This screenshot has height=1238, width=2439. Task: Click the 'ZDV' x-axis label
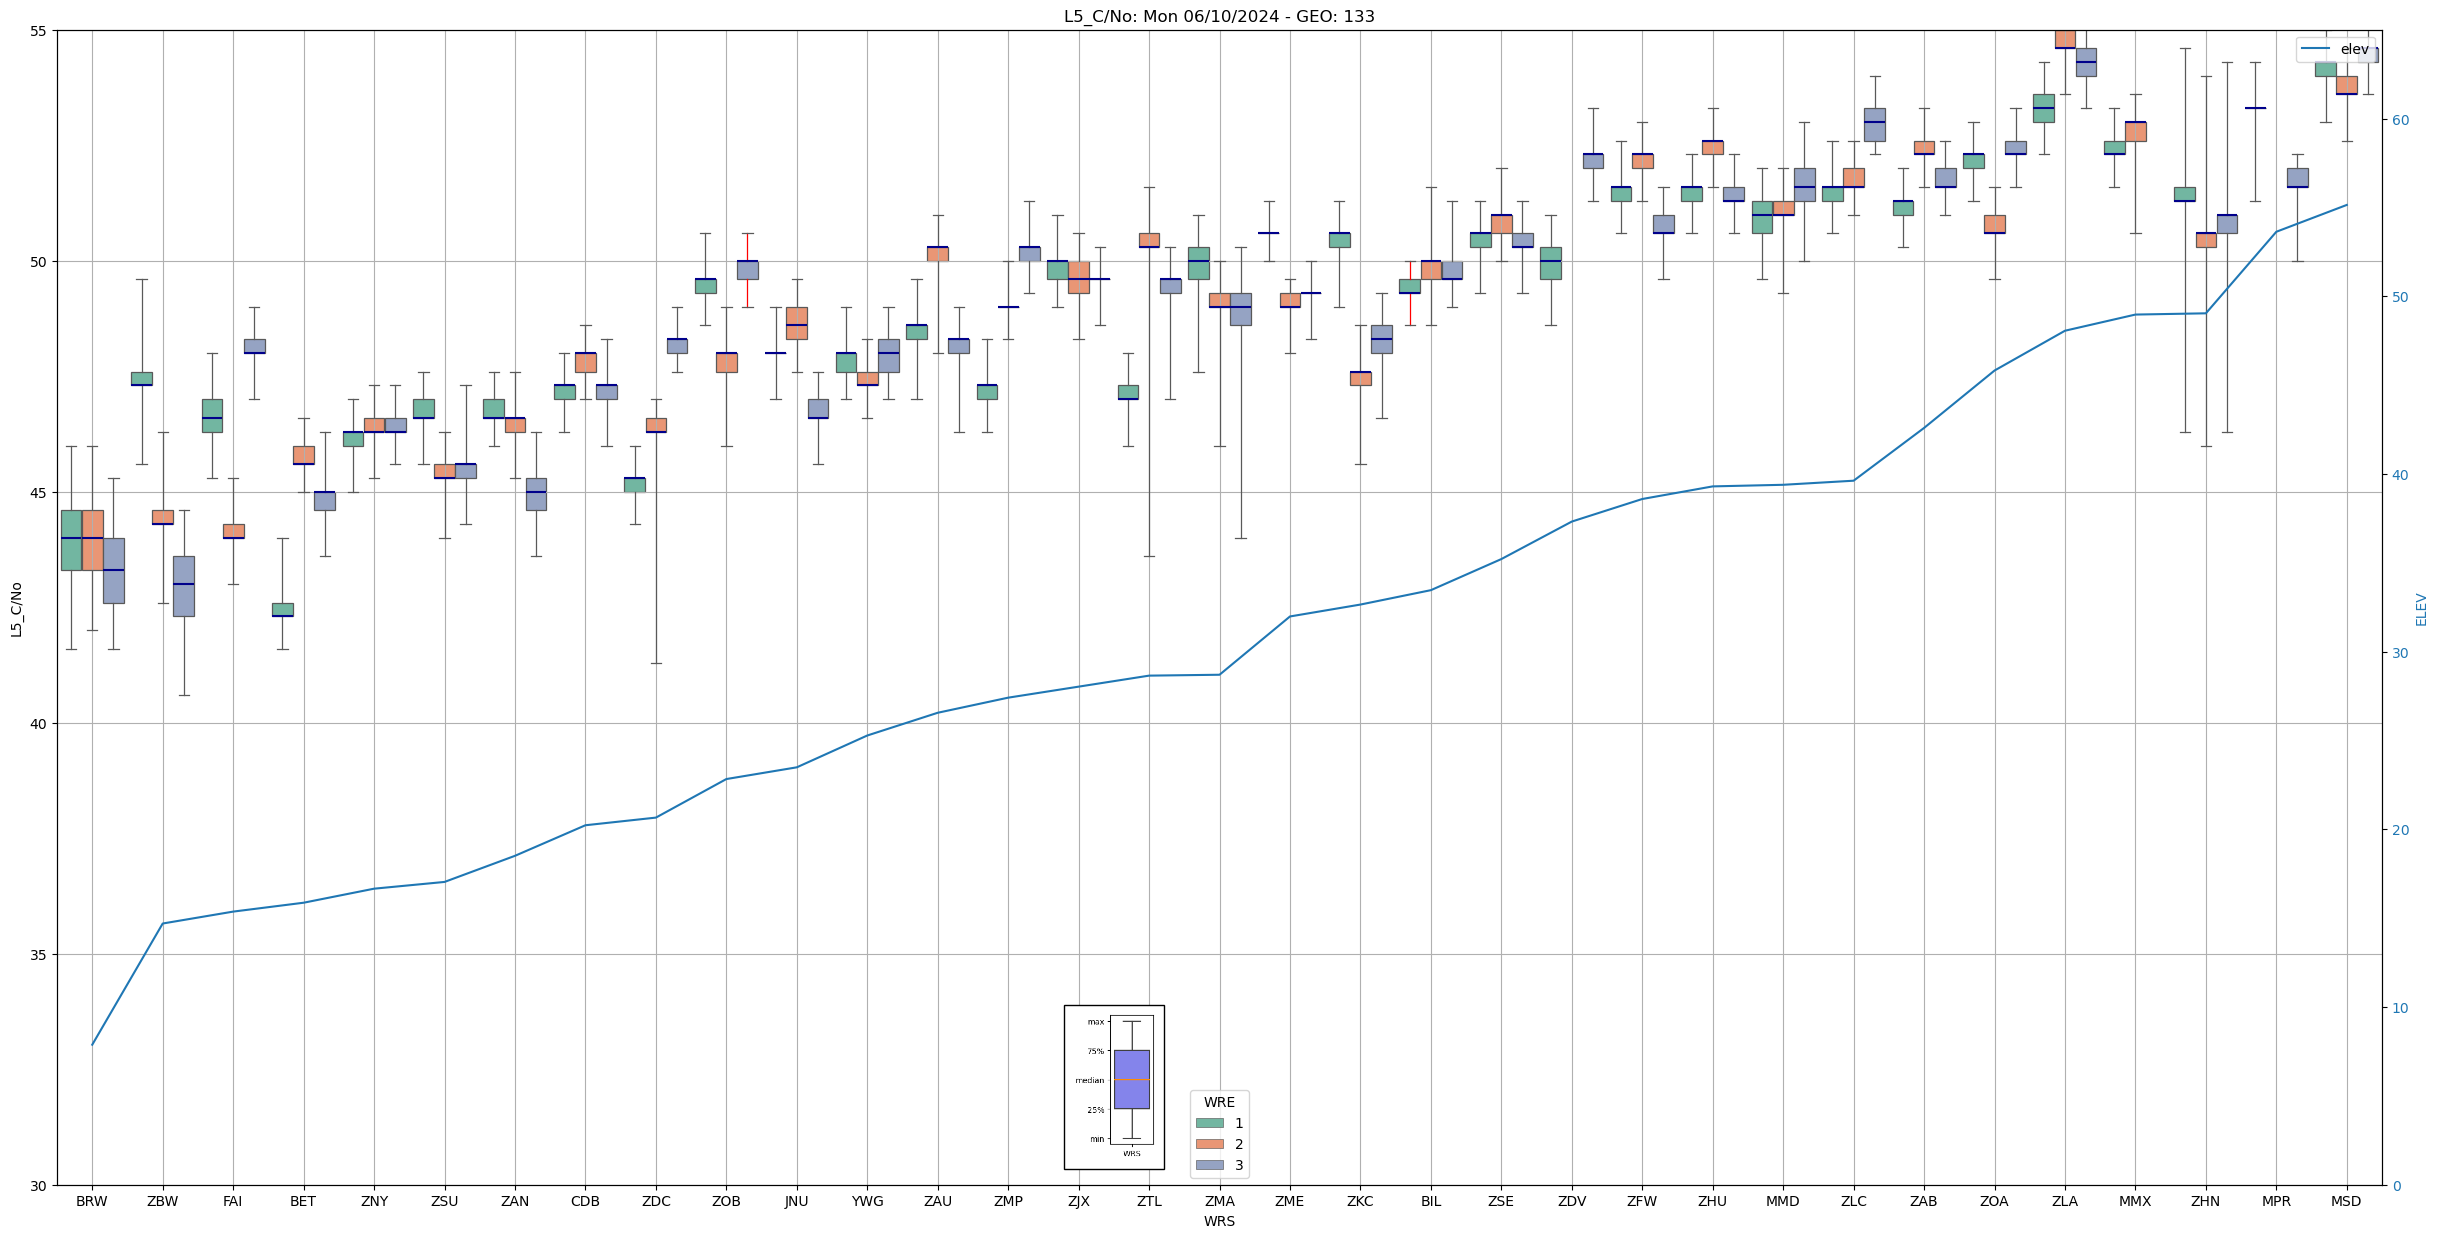1572,1201
